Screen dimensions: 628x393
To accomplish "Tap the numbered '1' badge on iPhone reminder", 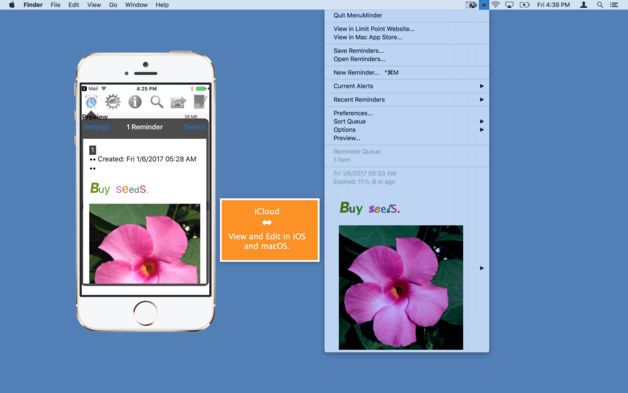I will point(93,150).
